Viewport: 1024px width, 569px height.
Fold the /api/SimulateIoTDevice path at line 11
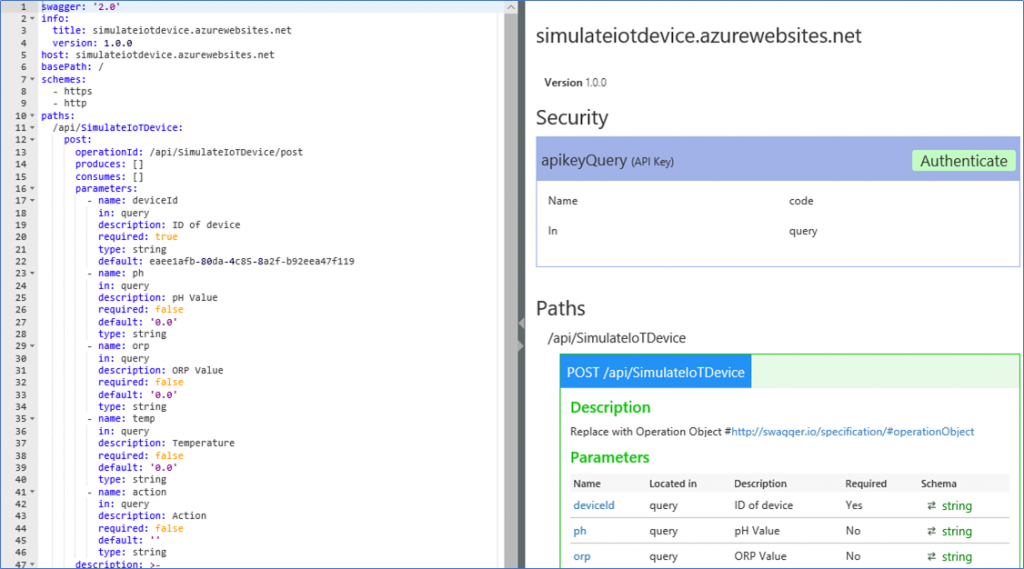click(33, 127)
